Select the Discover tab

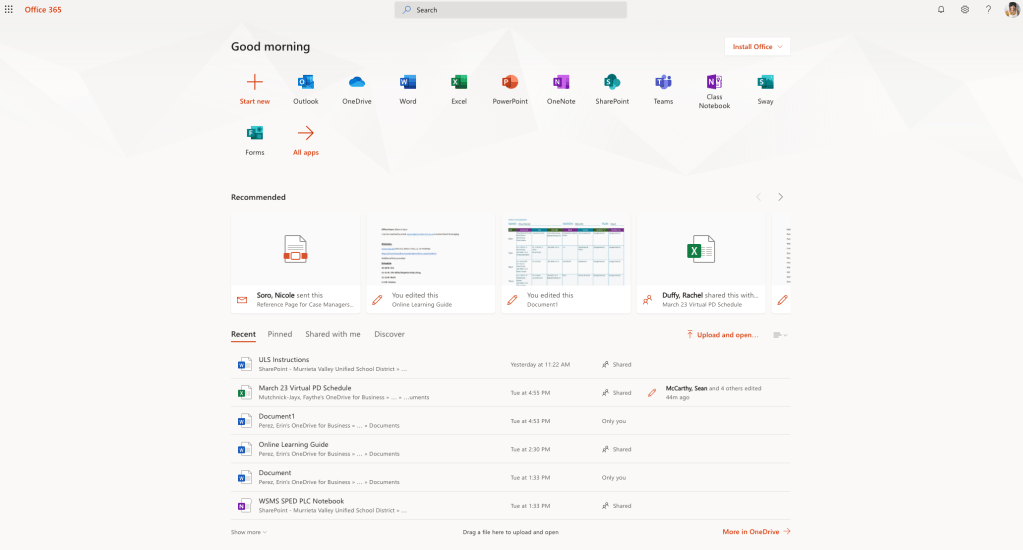pos(389,334)
